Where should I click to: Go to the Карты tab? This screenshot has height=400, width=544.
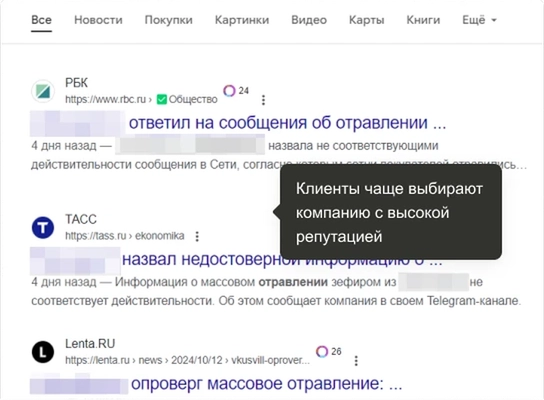click(366, 20)
